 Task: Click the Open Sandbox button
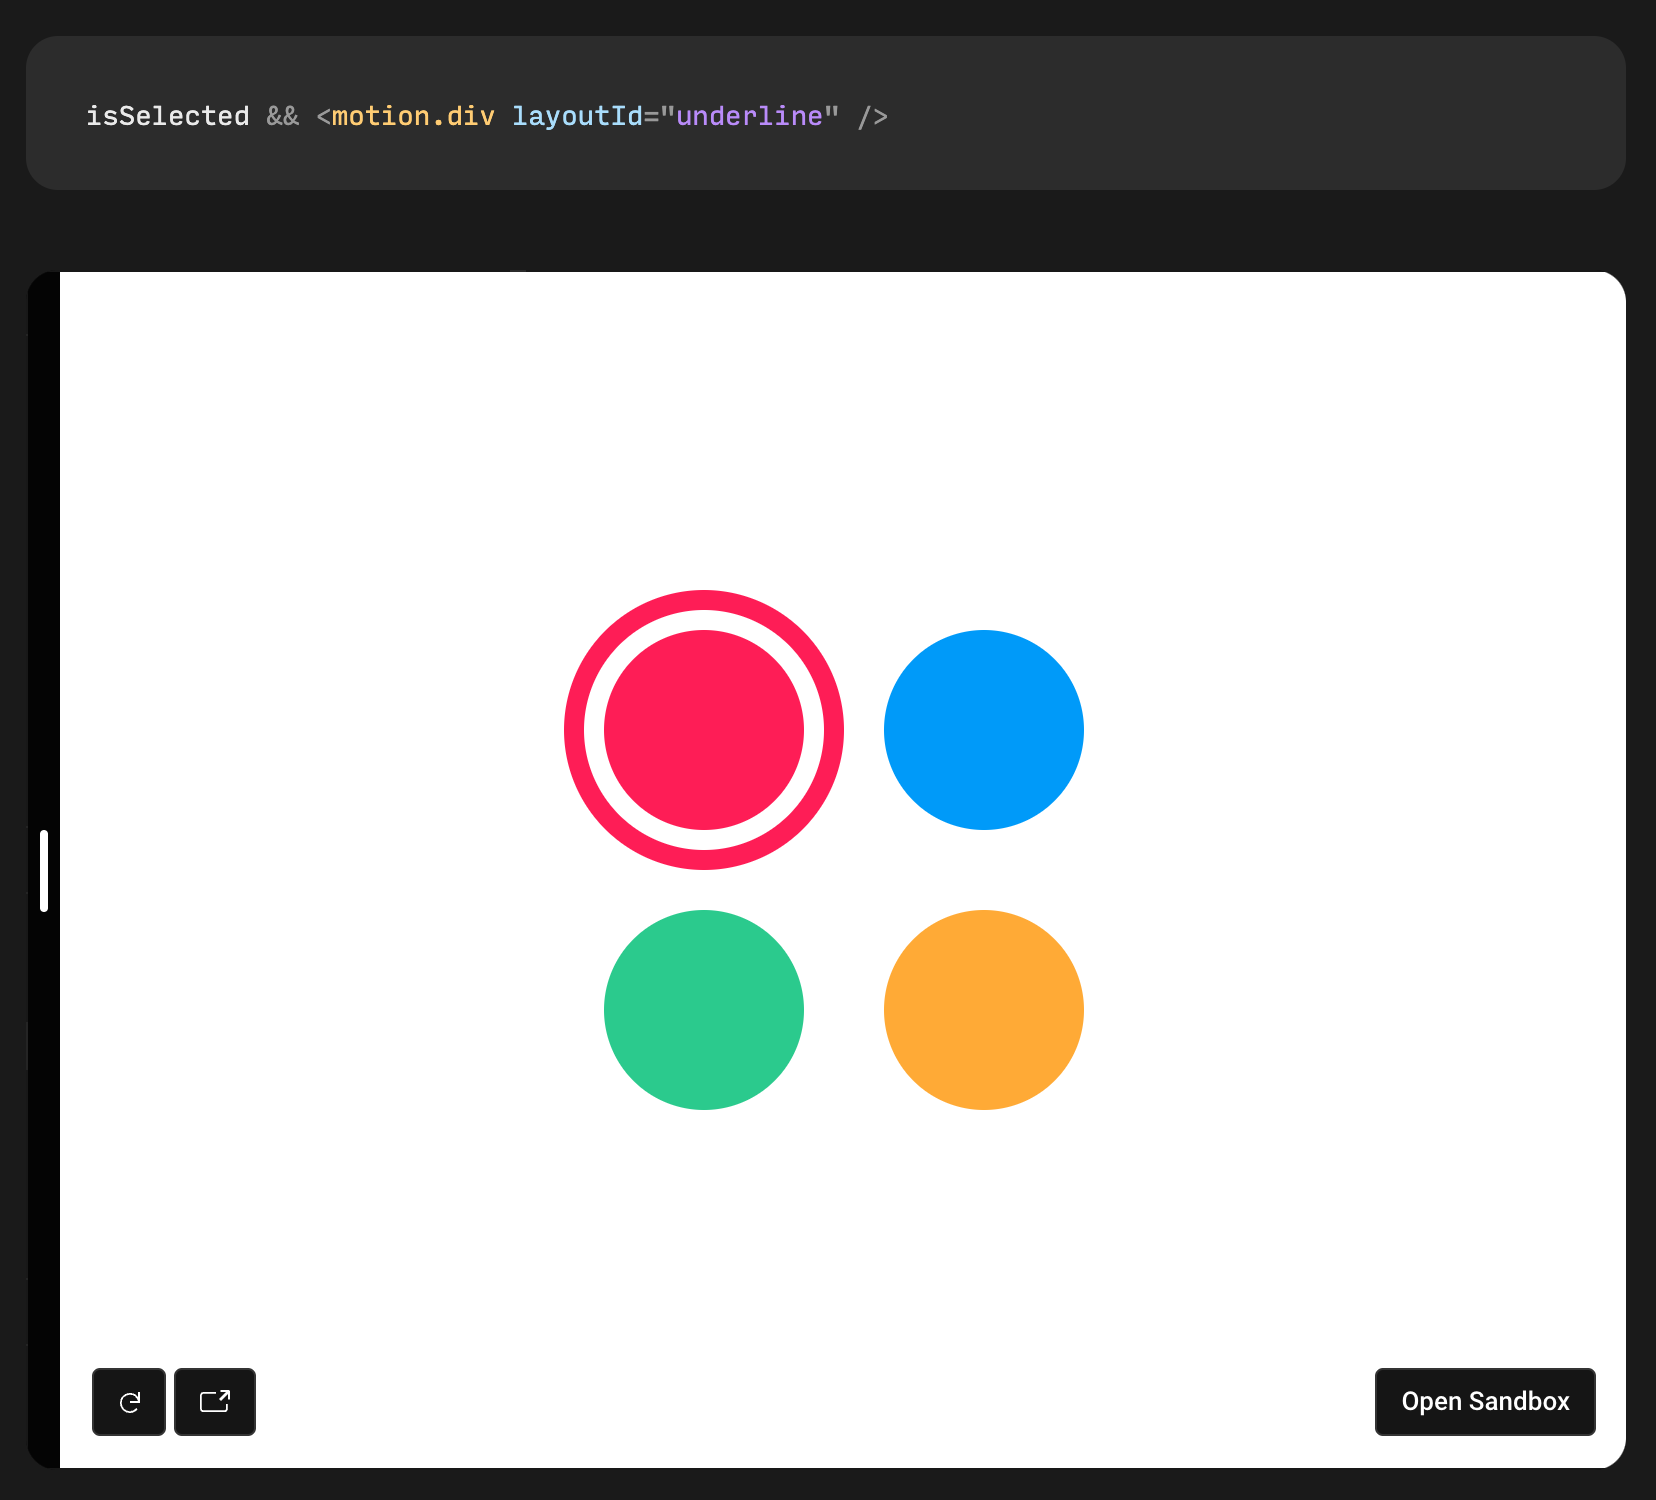coord(1485,1402)
